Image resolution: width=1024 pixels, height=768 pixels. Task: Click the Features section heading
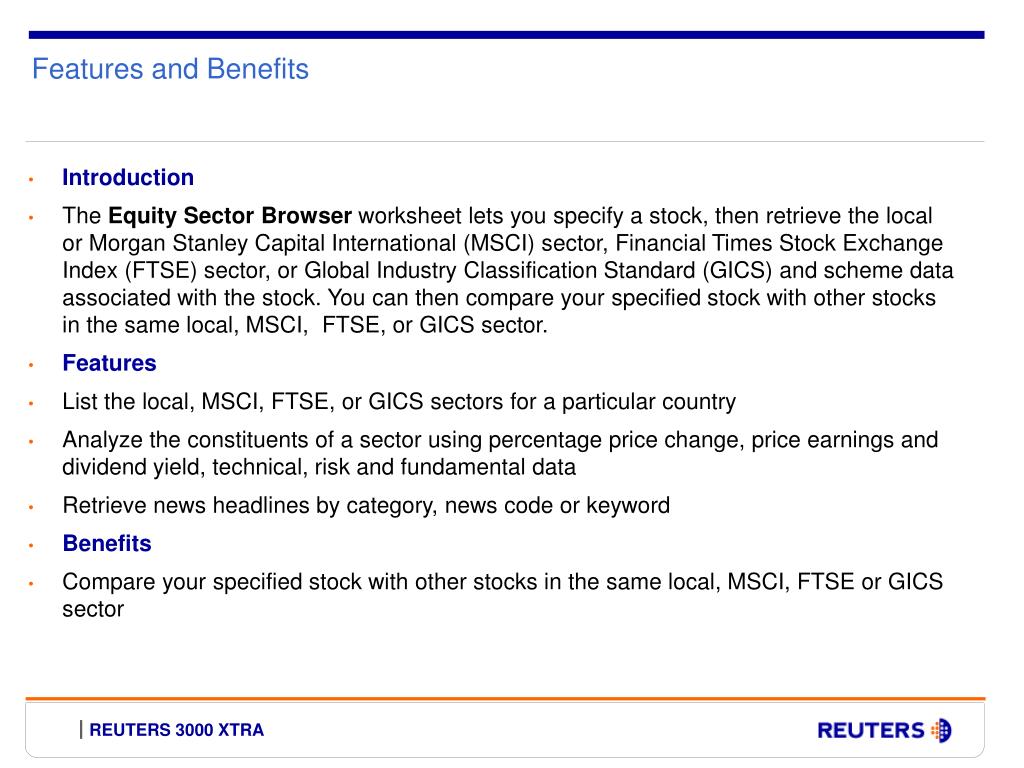click(x=109, y=363)
